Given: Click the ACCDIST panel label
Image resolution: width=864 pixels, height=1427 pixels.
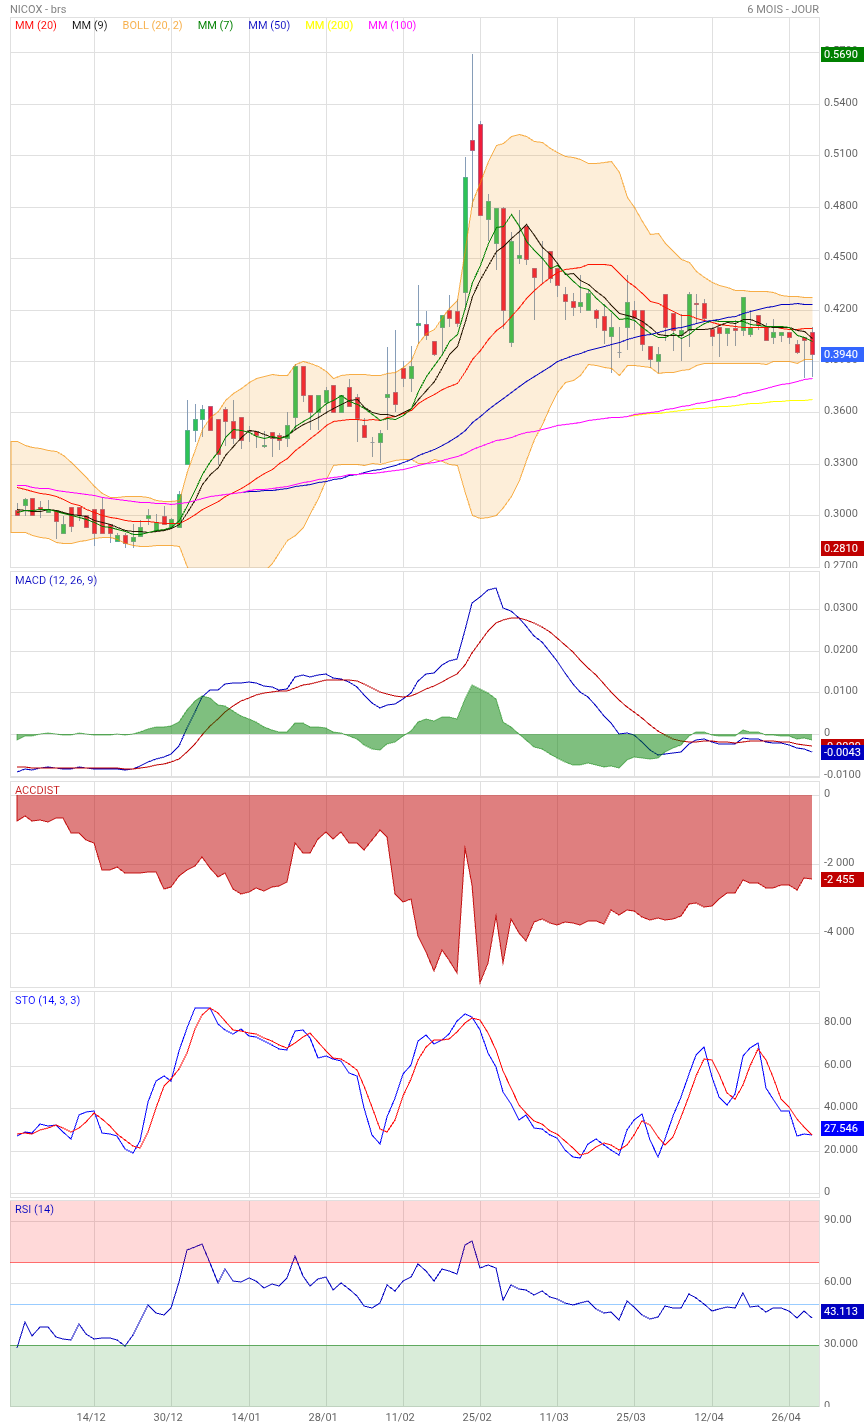Looking at the screenshot, I should coord(37,790).
